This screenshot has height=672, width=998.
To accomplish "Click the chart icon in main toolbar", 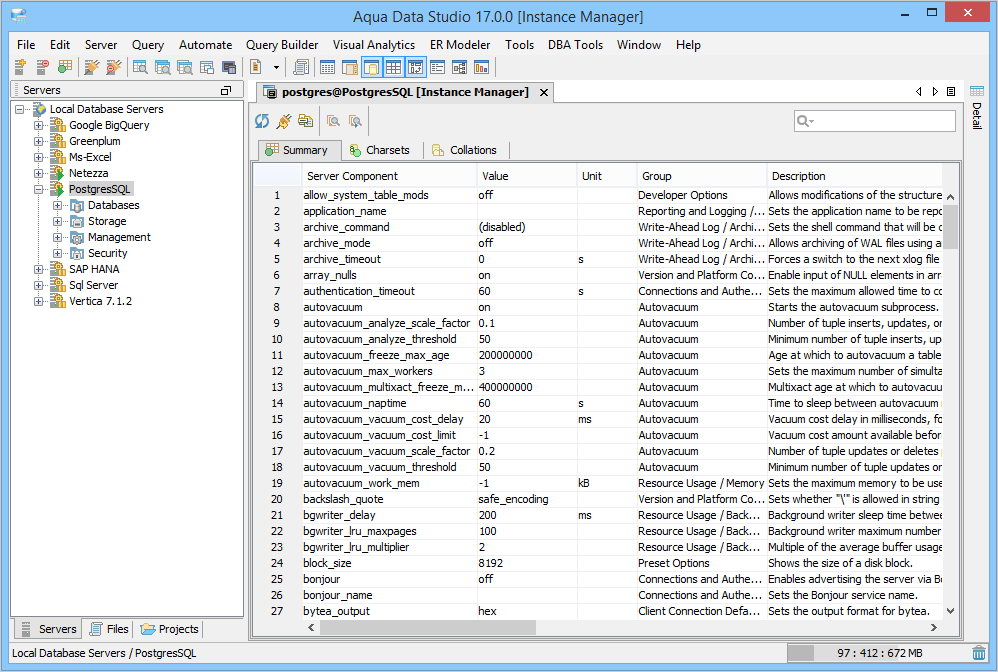I will point(482,67).
